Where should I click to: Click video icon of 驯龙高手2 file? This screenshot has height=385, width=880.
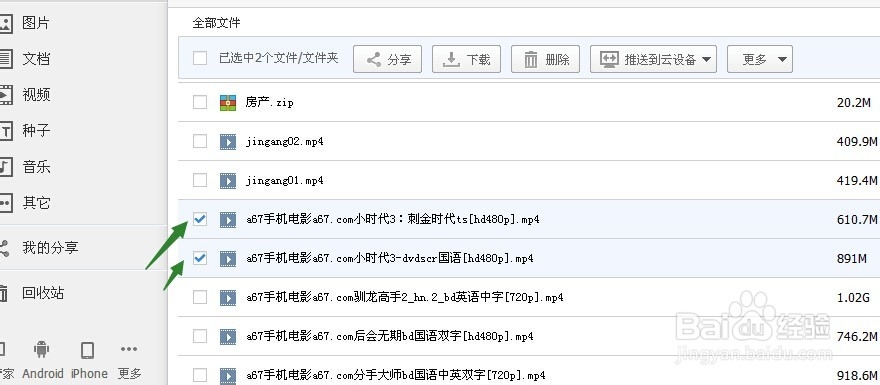click(x=228, y=298)
